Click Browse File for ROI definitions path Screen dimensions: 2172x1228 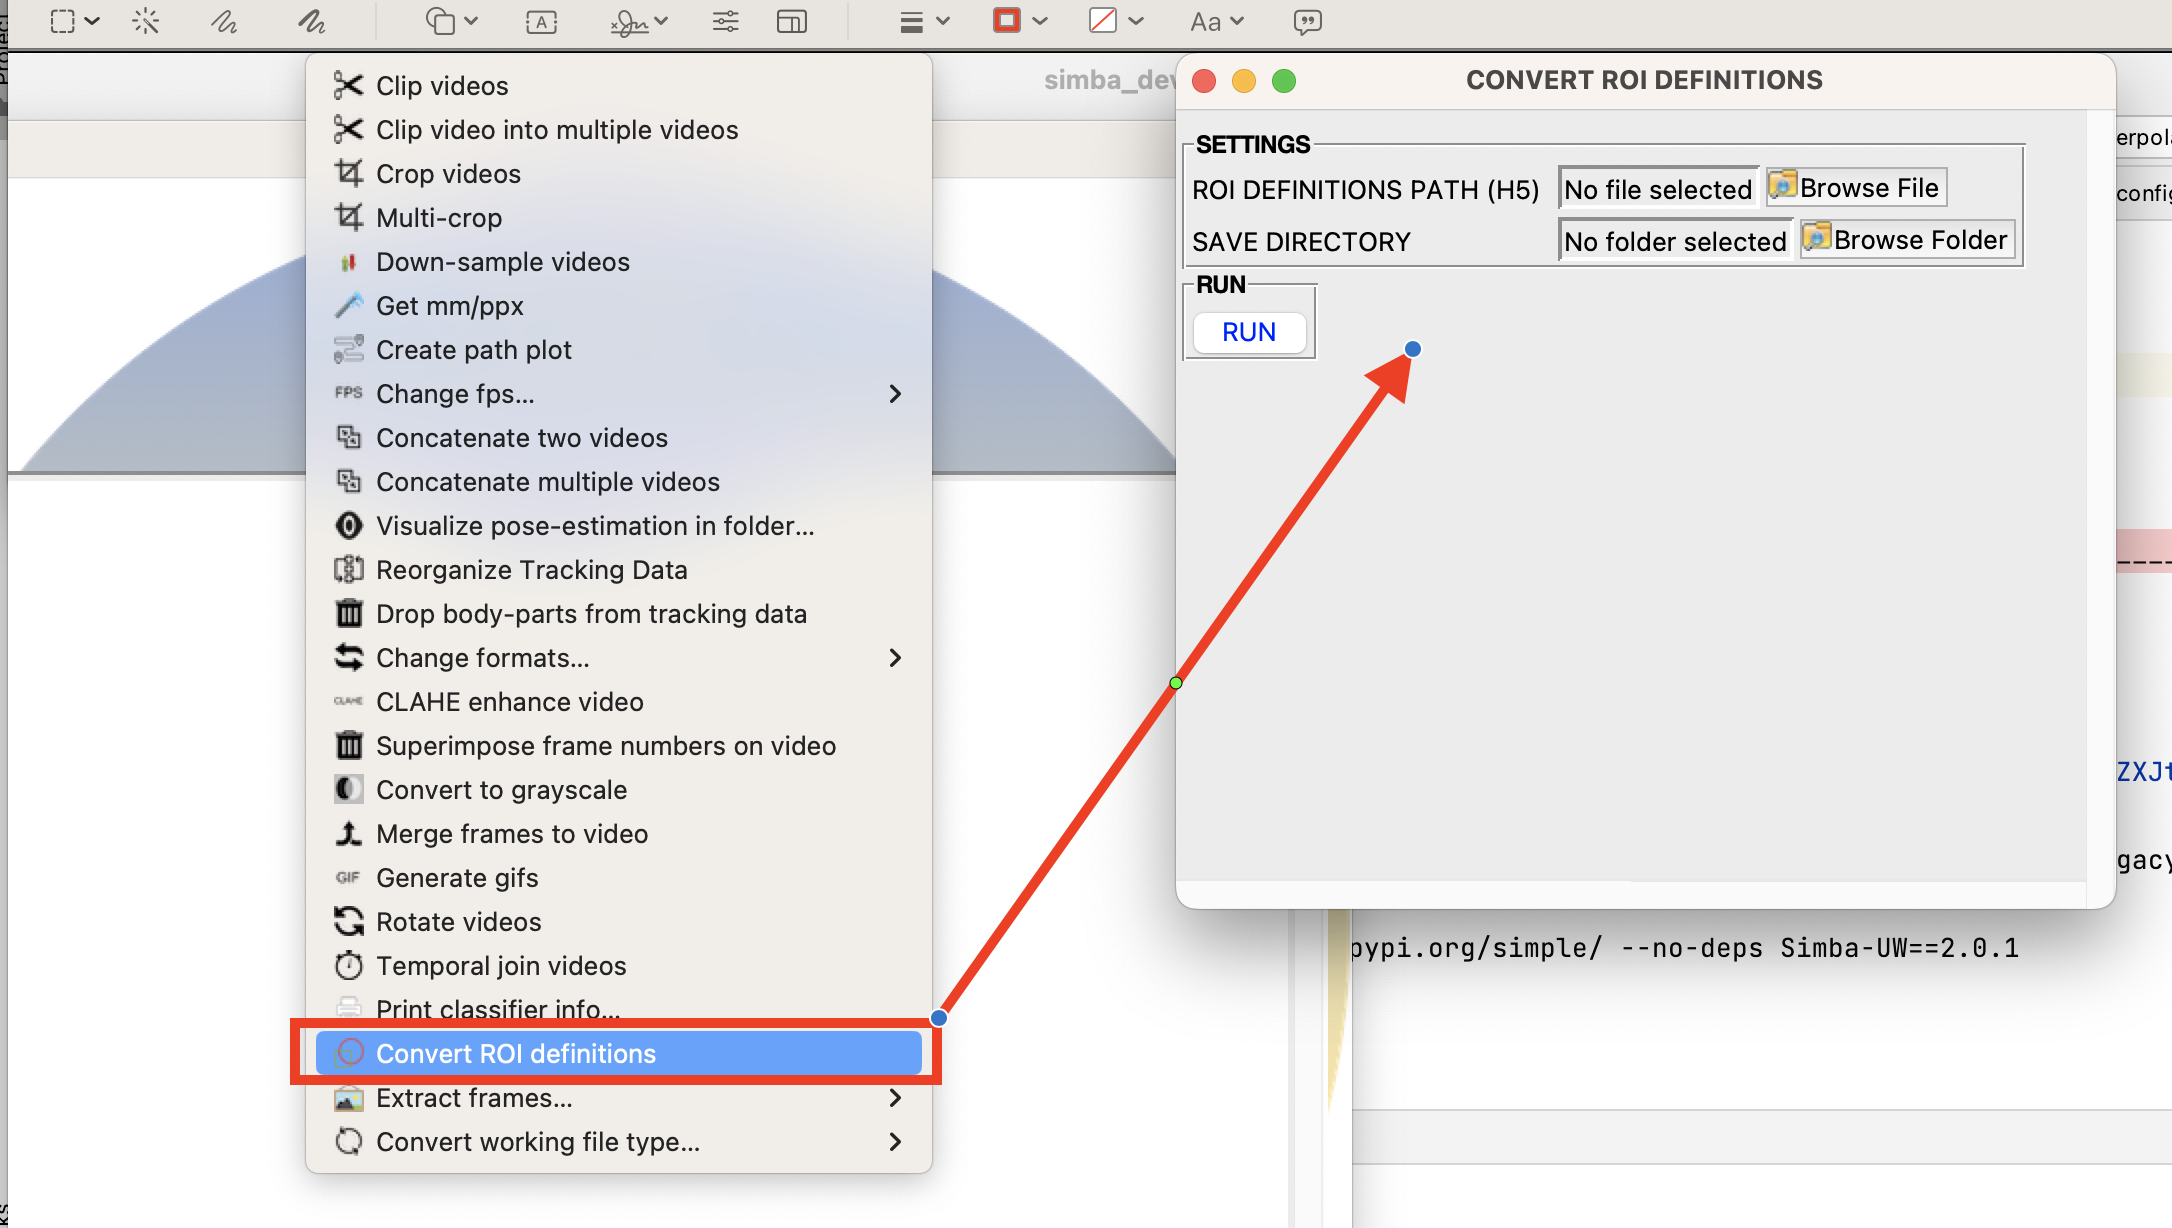(1855, 187)
